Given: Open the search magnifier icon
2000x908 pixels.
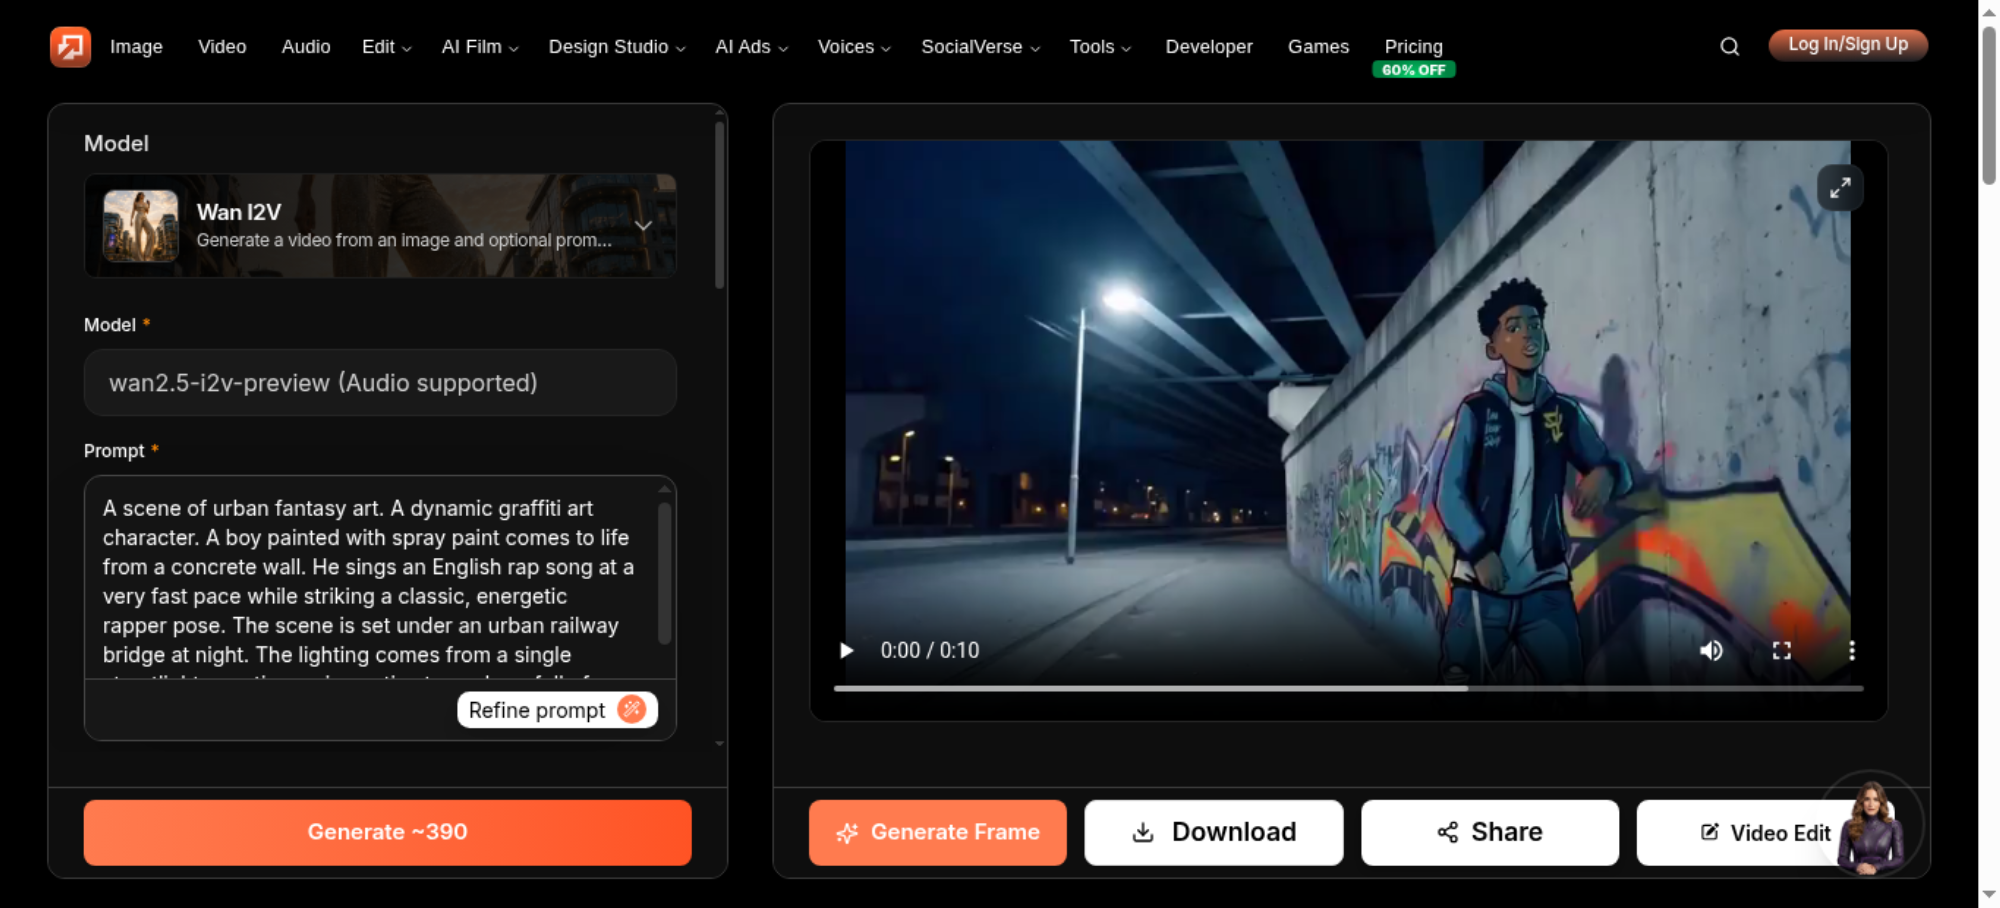Looking at the screenshot, I should (1729, 46).
